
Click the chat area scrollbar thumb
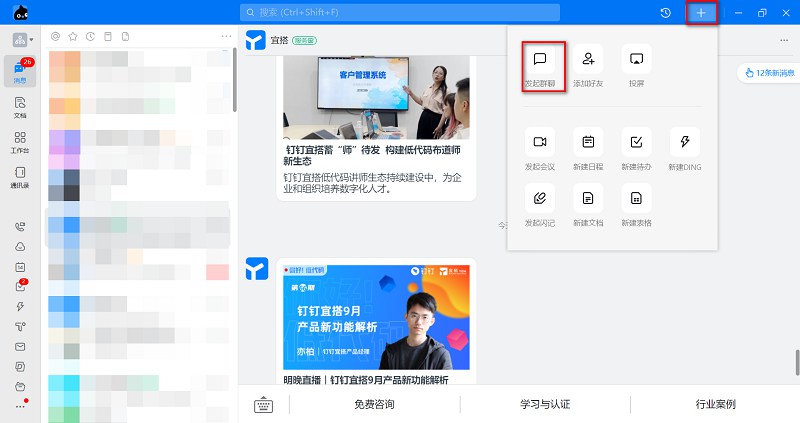797,363
